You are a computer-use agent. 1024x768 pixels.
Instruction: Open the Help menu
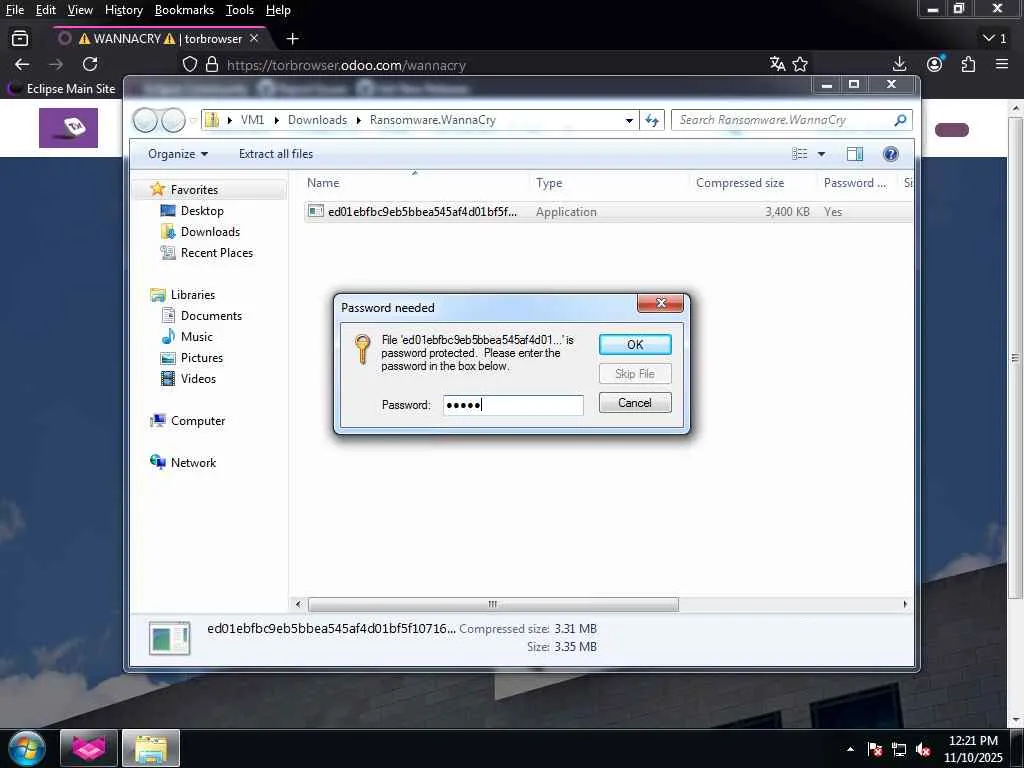pyautogui.click(x=278, y=10)
